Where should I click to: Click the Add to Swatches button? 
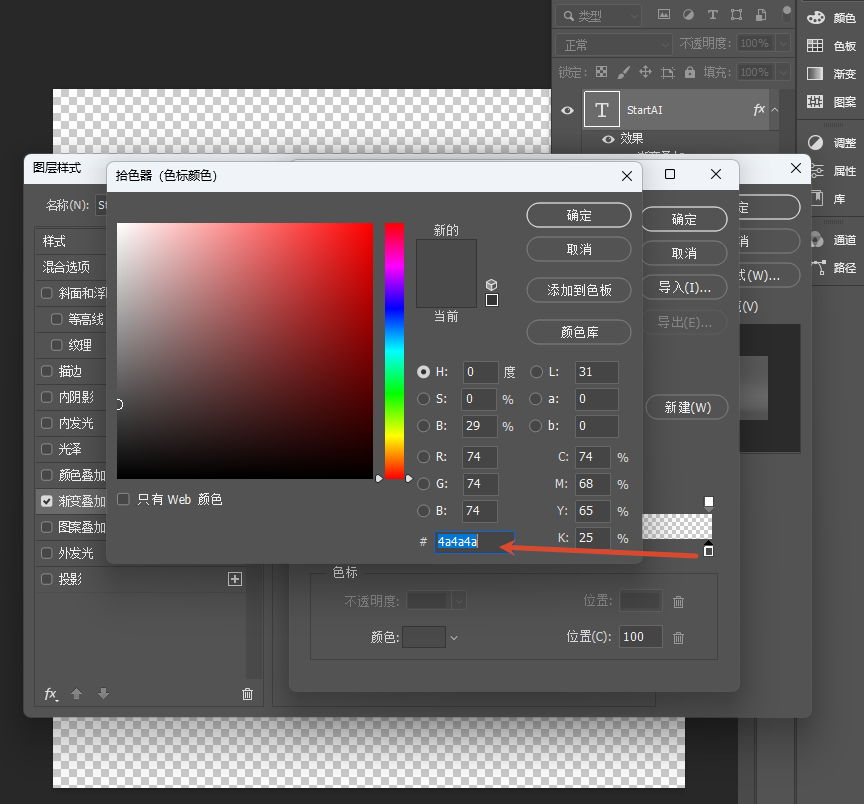(x=579, y=290)
